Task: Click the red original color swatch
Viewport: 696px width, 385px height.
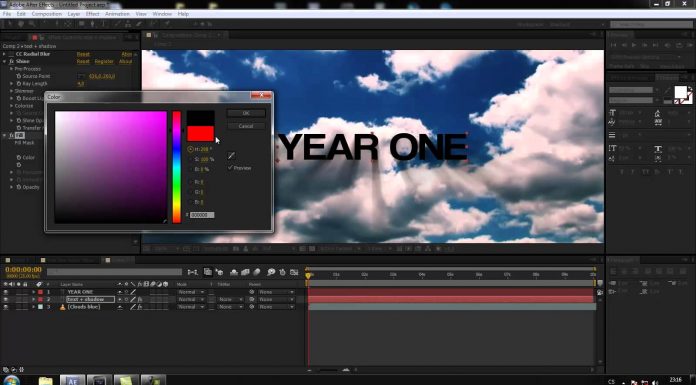Action: 200,134
